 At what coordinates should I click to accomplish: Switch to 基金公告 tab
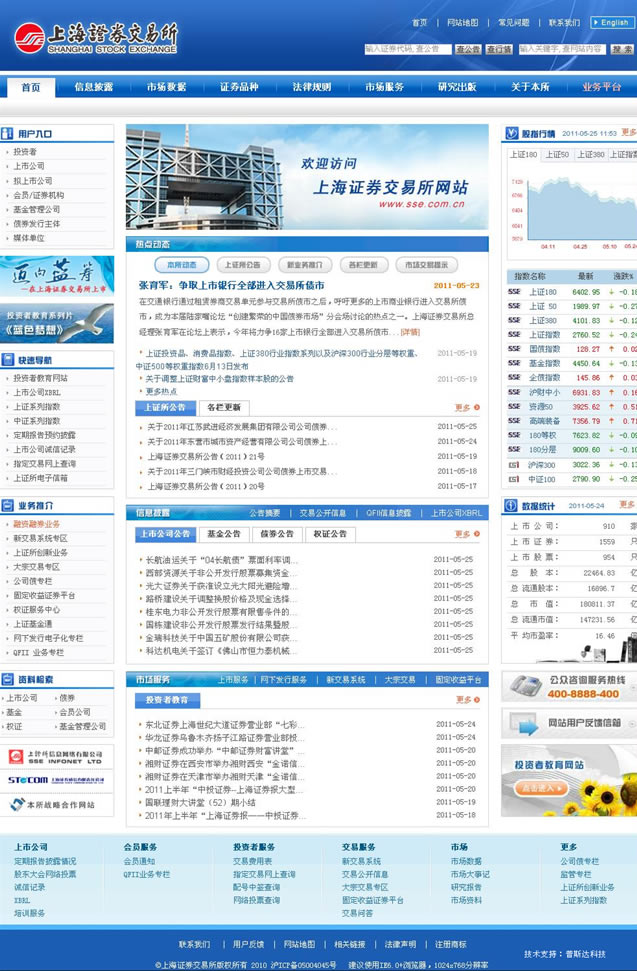(x=224, y=534)
